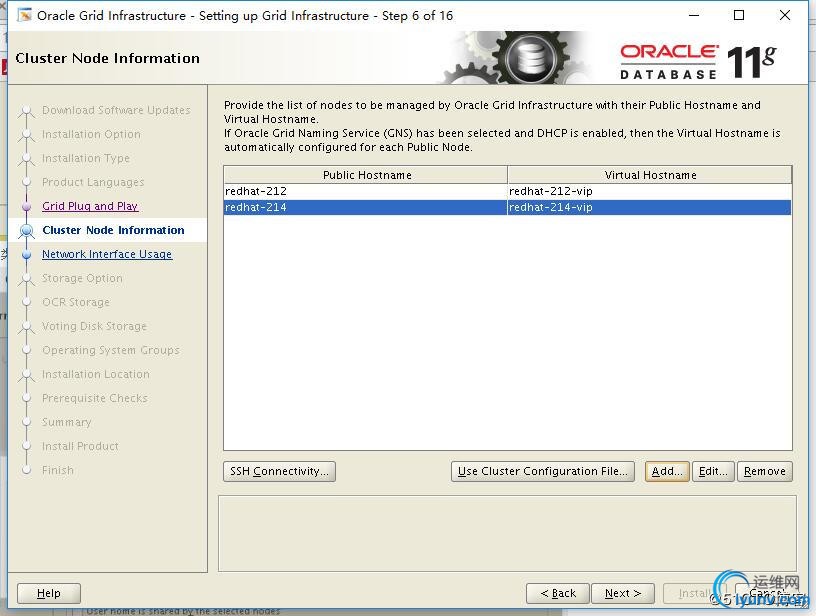Click the Public Hostname column header
This screenshot has width=816, height=616.
tap(366, 175)
